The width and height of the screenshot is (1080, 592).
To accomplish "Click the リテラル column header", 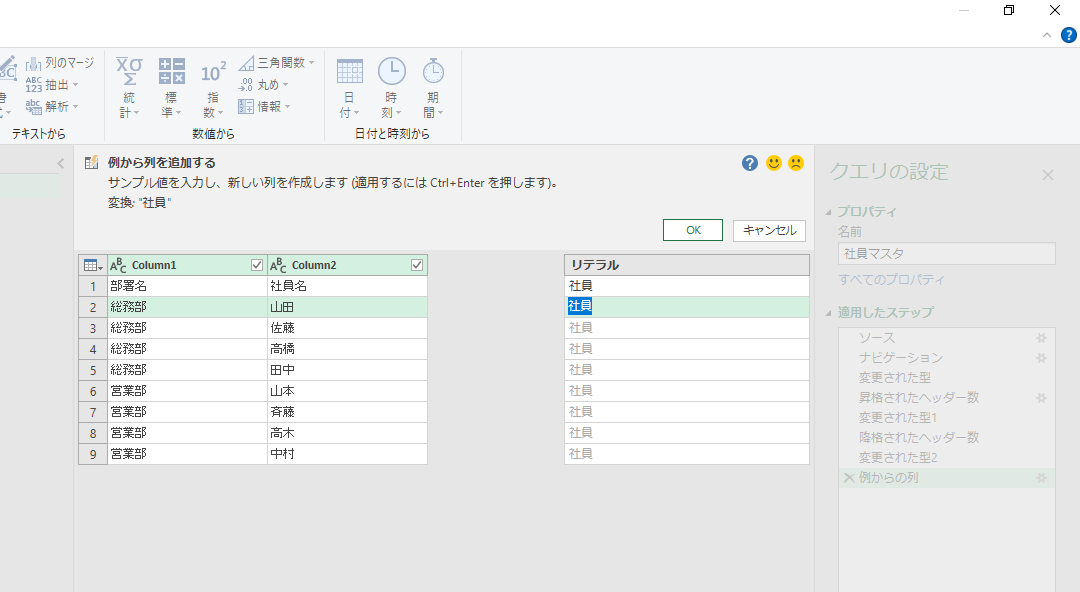I will (687, 265).
